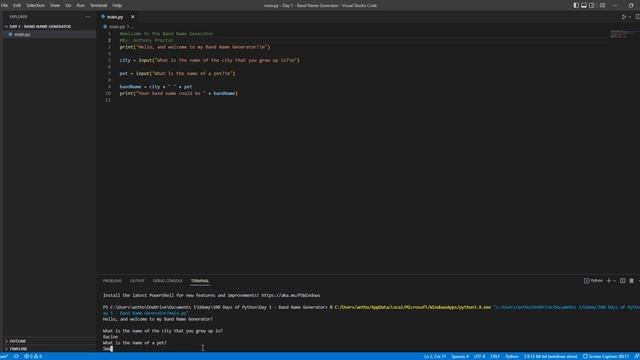Expand the Outline section

18,341
